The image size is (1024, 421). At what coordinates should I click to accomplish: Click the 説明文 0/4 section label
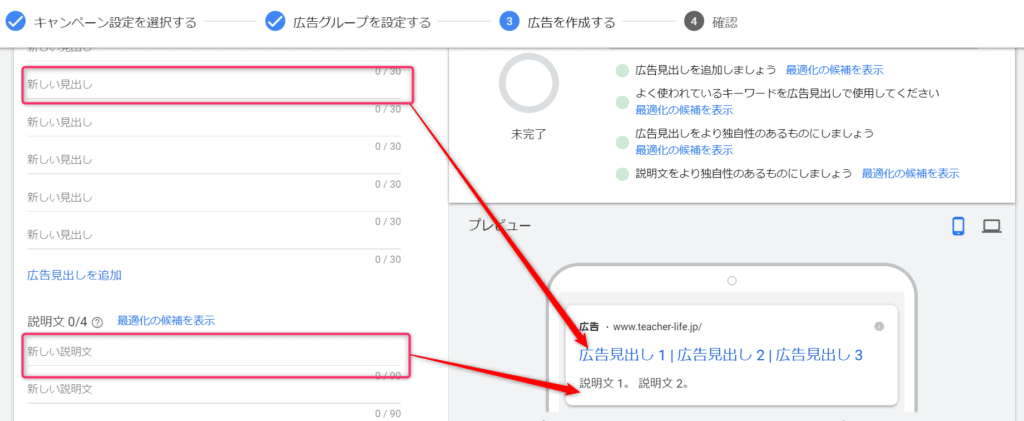pos(56,321)
